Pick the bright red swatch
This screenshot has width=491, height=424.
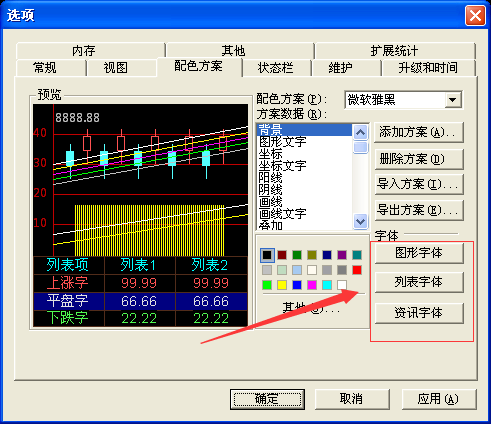357,270
